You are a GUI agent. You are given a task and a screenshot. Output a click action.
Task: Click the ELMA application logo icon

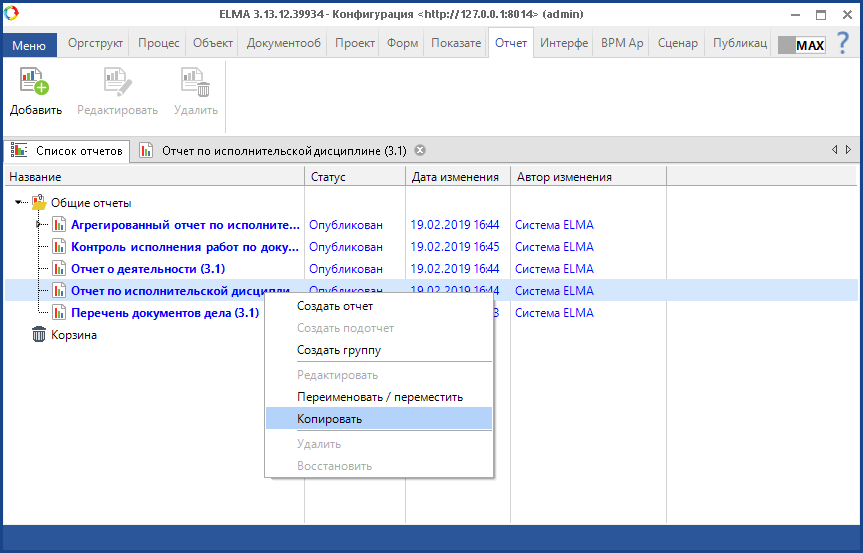[x=12, y=14]
